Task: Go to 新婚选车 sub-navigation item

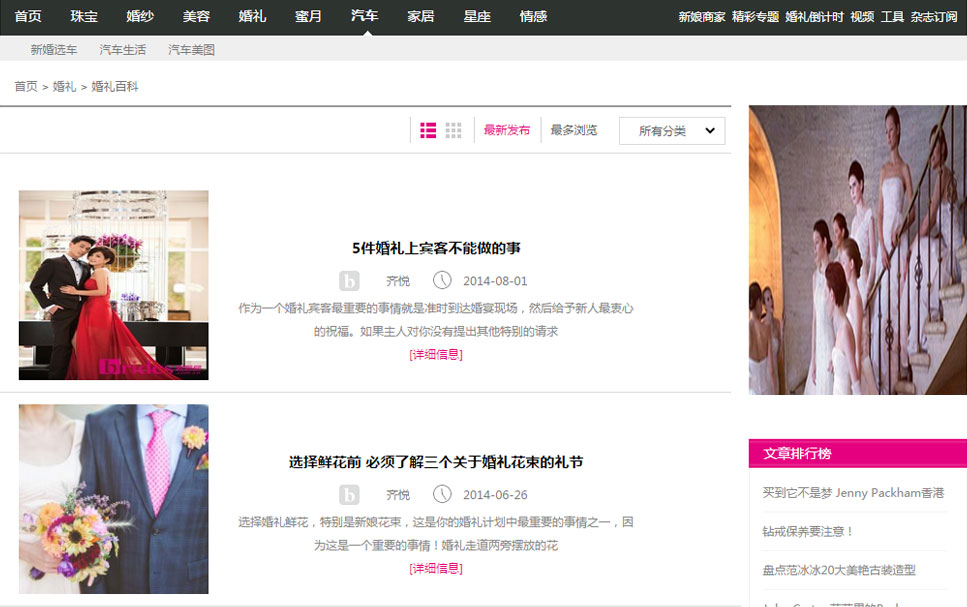Action: click(54, 49)
